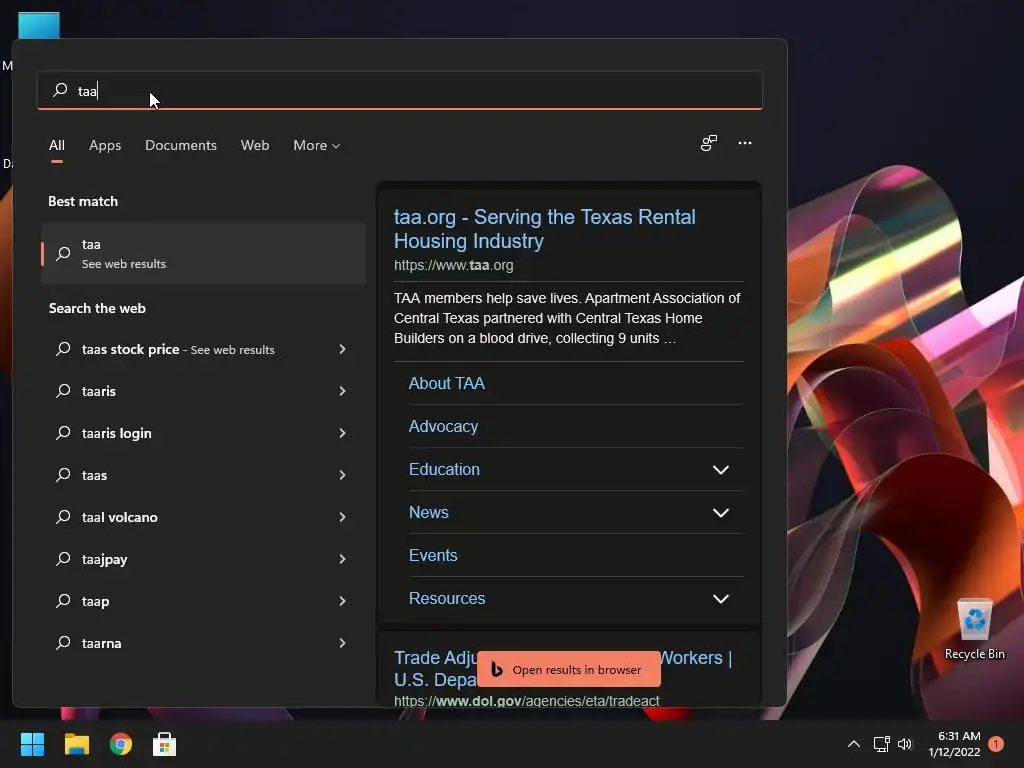The width and height of the screenshot is (1024, 768).
Task: Expand the Education chevron
Action: 720,470
